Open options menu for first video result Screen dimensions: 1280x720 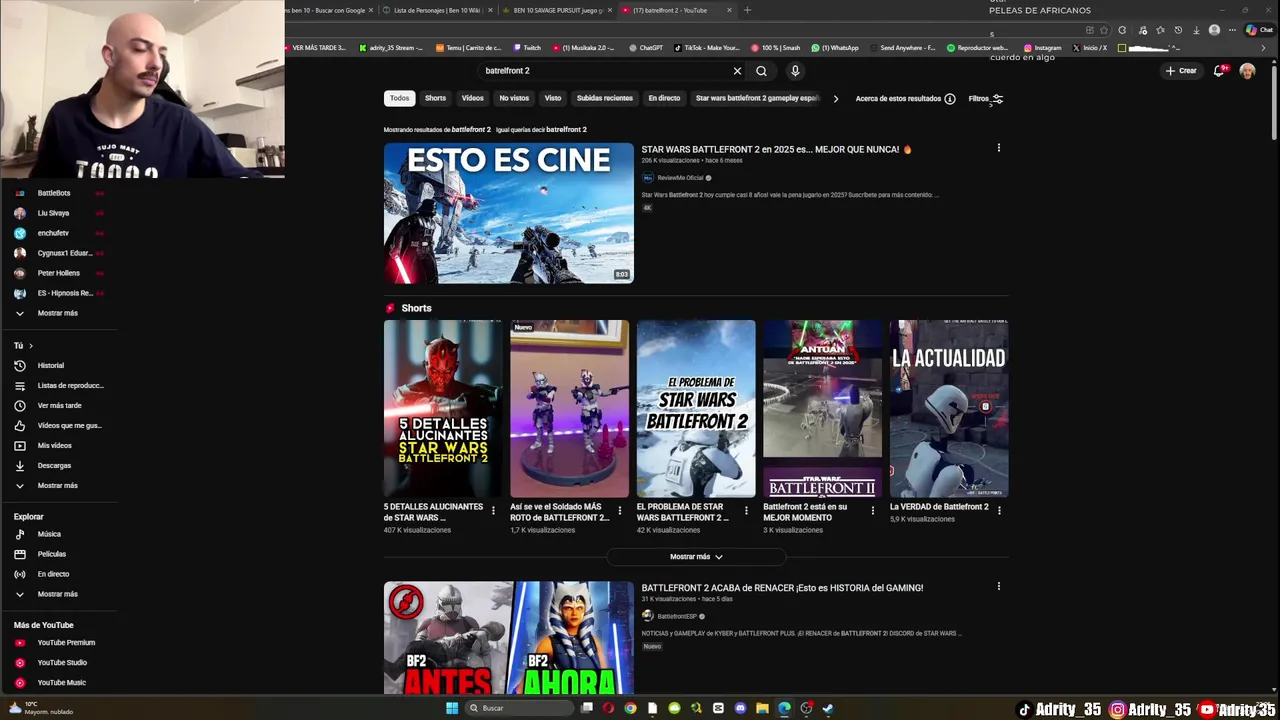tap(998, 148)
